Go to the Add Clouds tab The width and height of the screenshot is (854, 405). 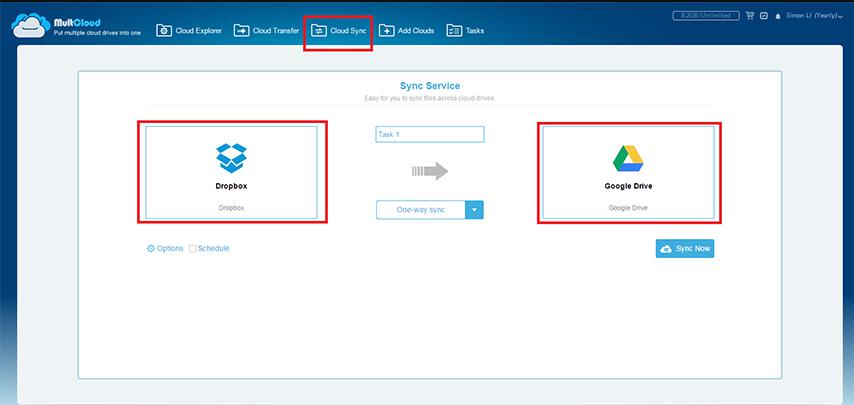(406, 30)
